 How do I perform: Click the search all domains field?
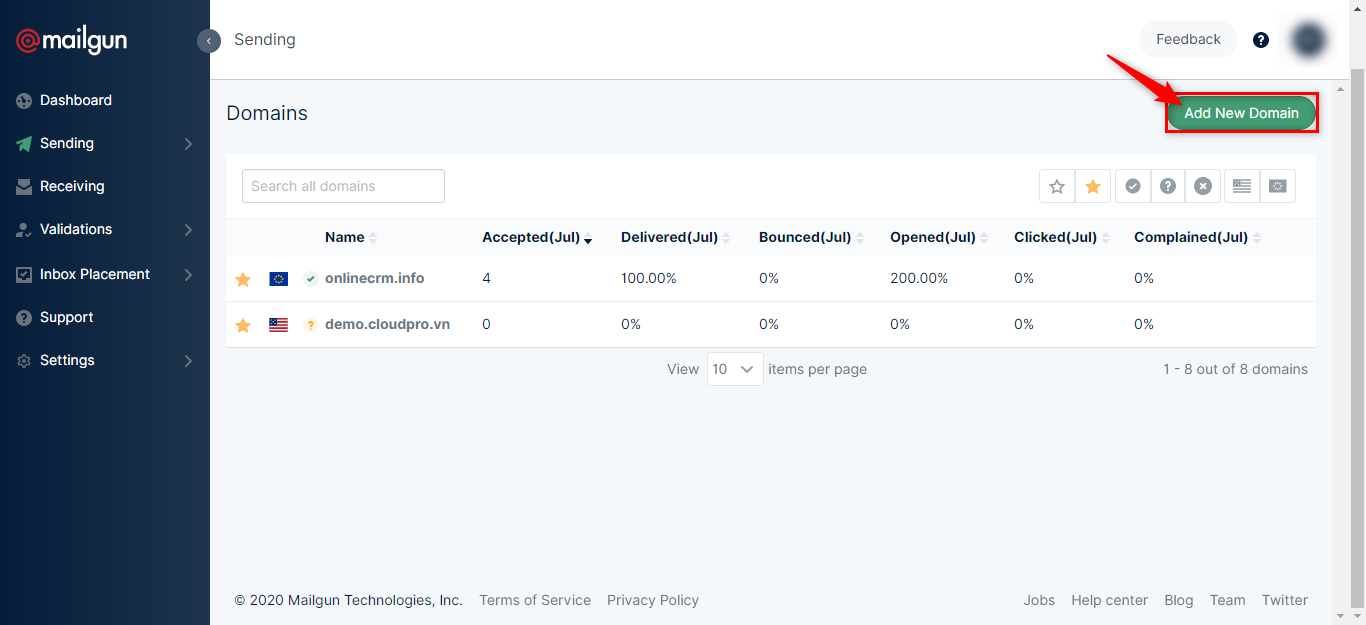click(343, 186)
